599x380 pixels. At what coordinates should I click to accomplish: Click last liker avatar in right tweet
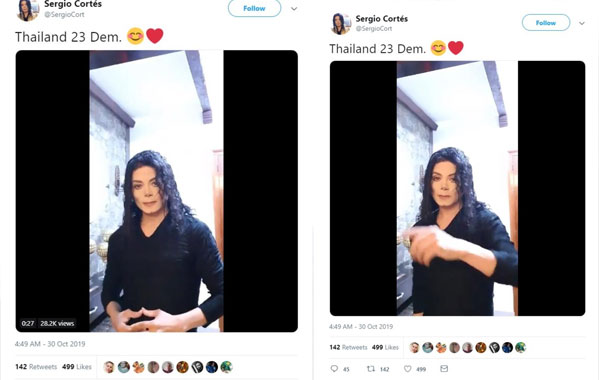520,347
